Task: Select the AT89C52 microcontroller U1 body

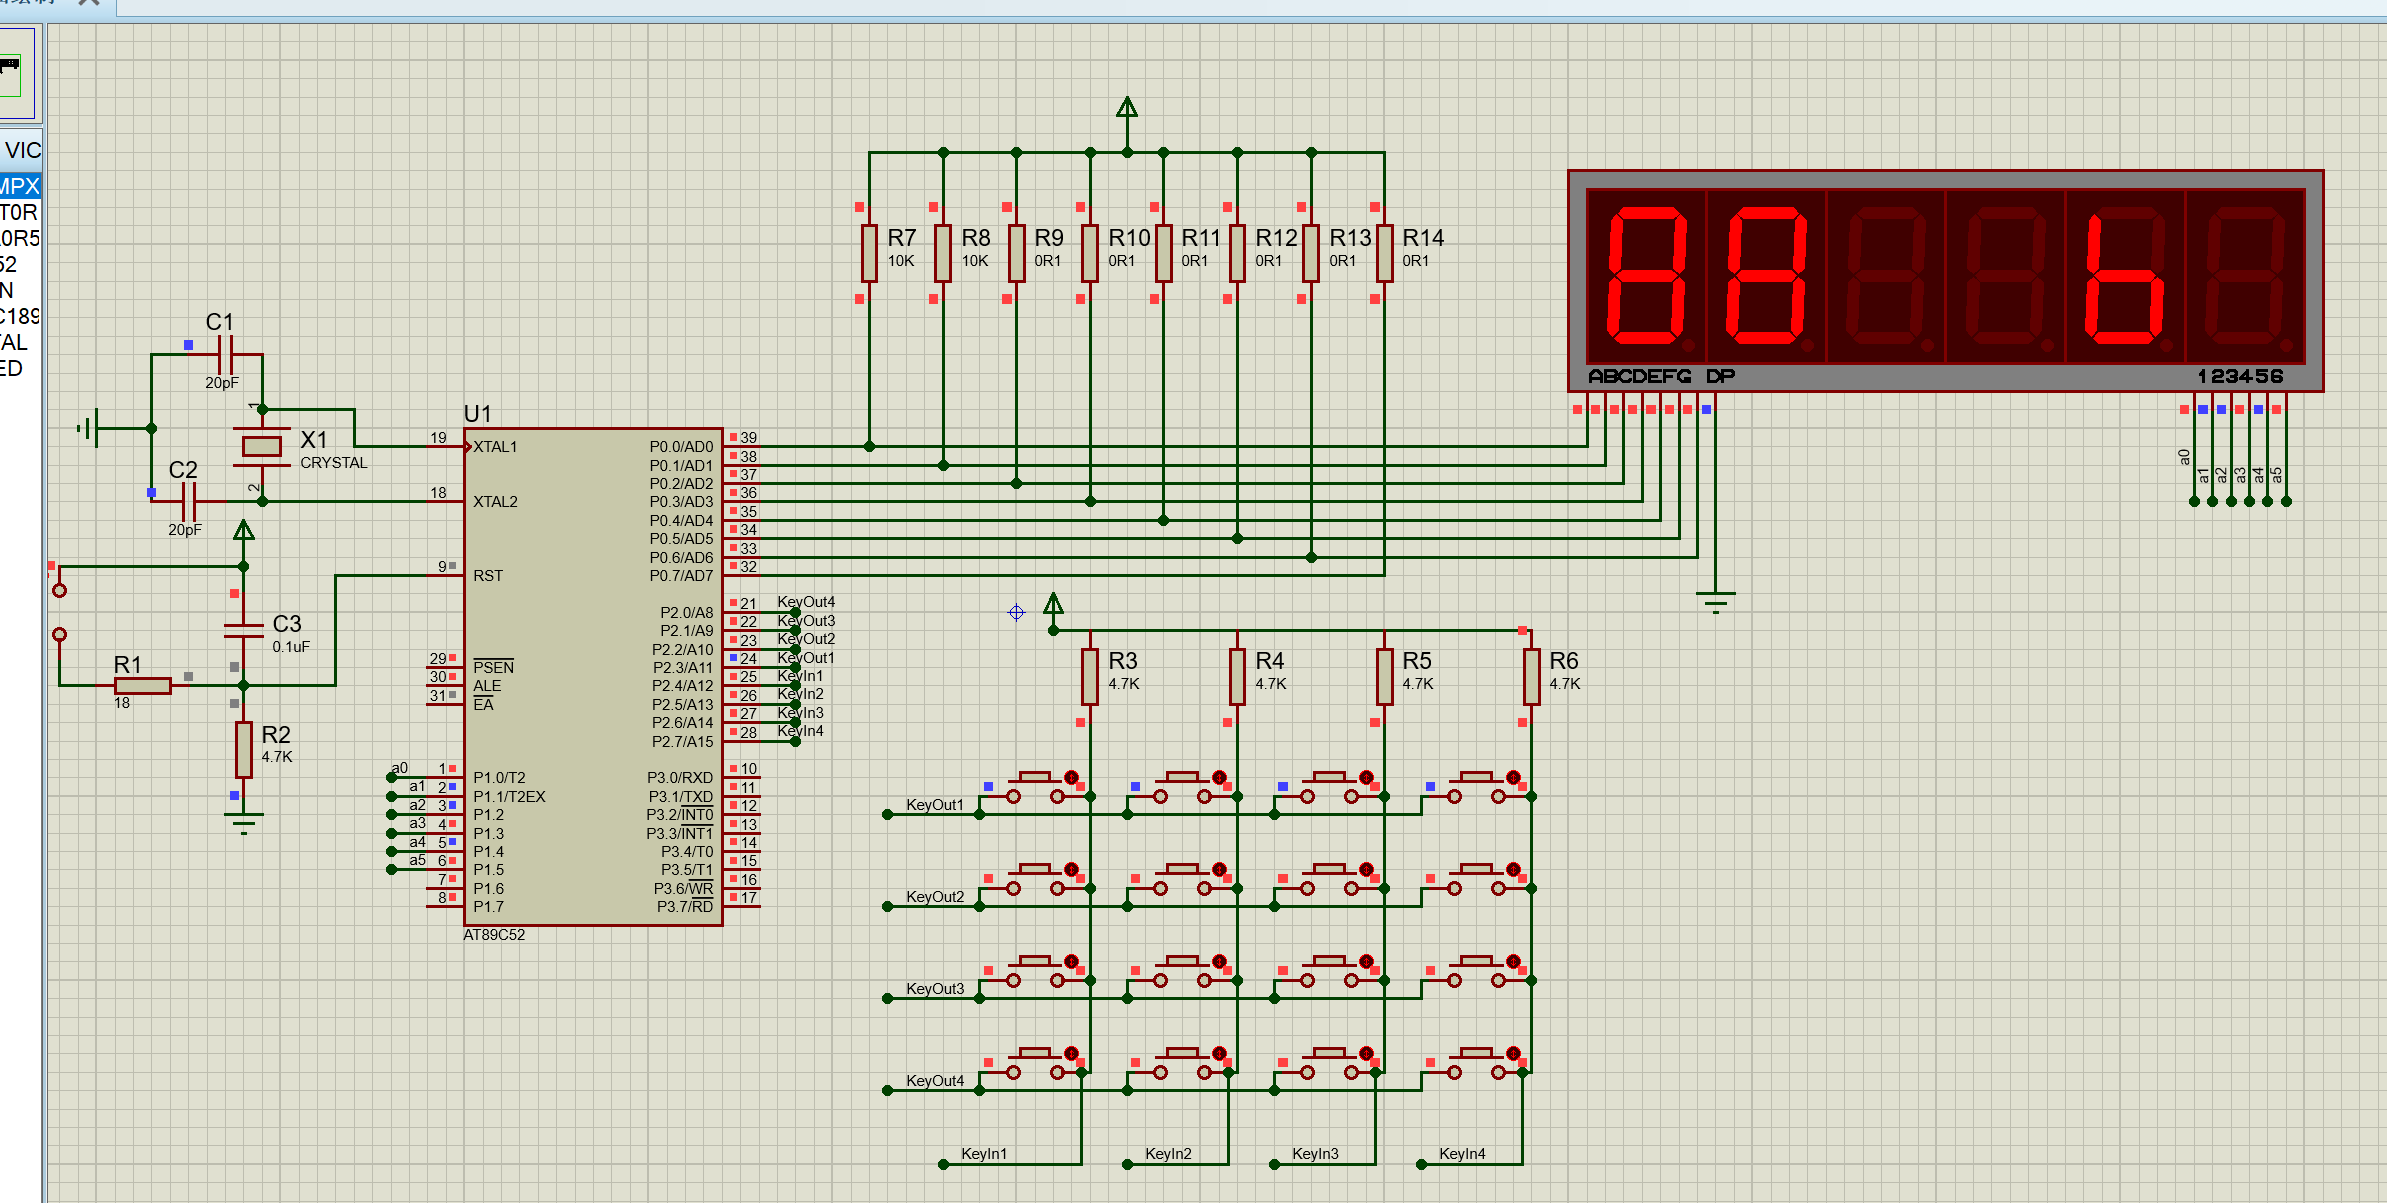Action: (593, 677)
